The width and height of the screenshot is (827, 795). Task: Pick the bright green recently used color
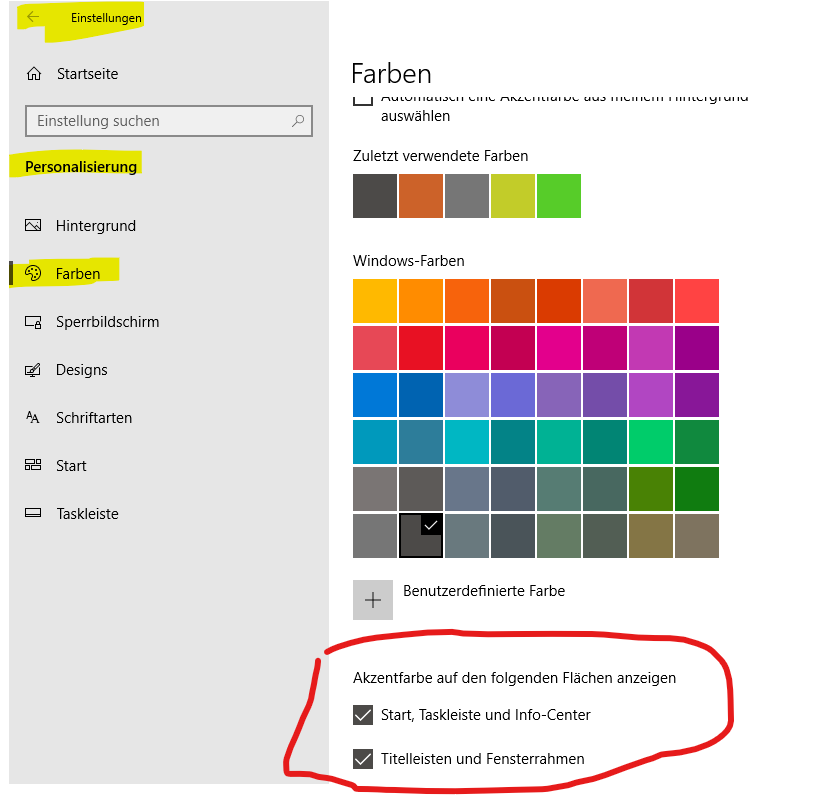559,196
